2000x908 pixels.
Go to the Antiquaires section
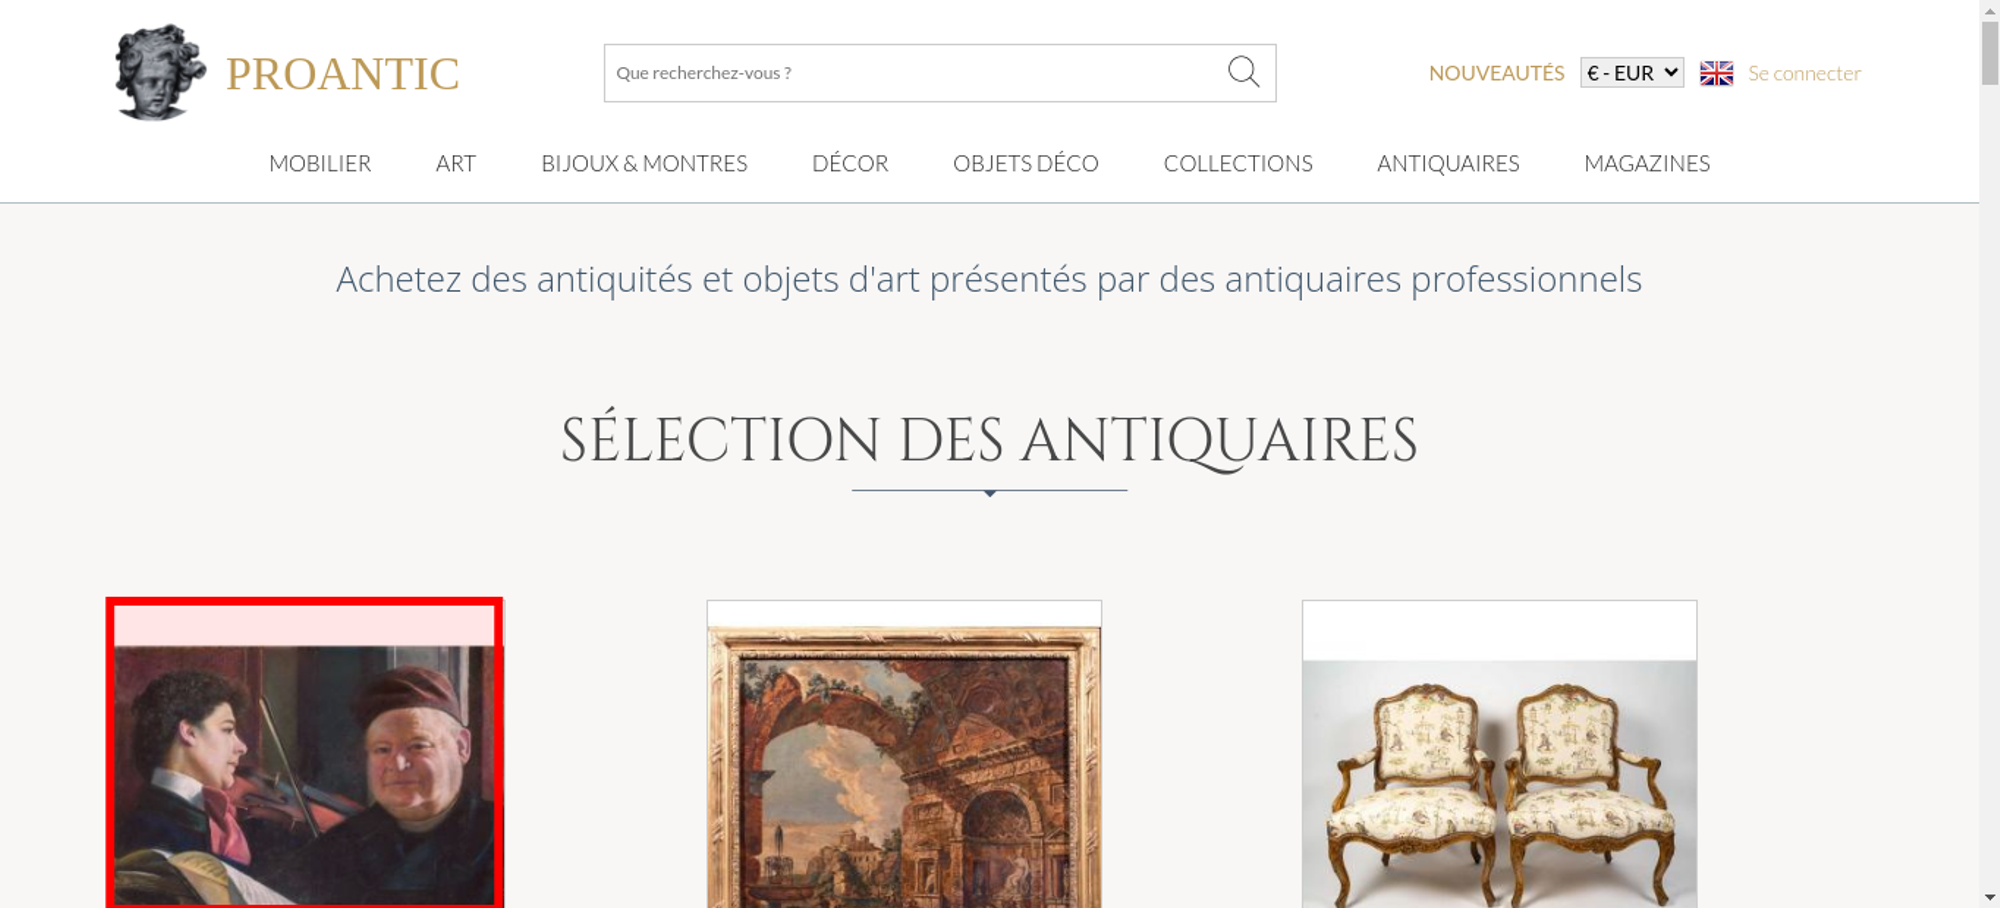click(x=1448, y=163)
